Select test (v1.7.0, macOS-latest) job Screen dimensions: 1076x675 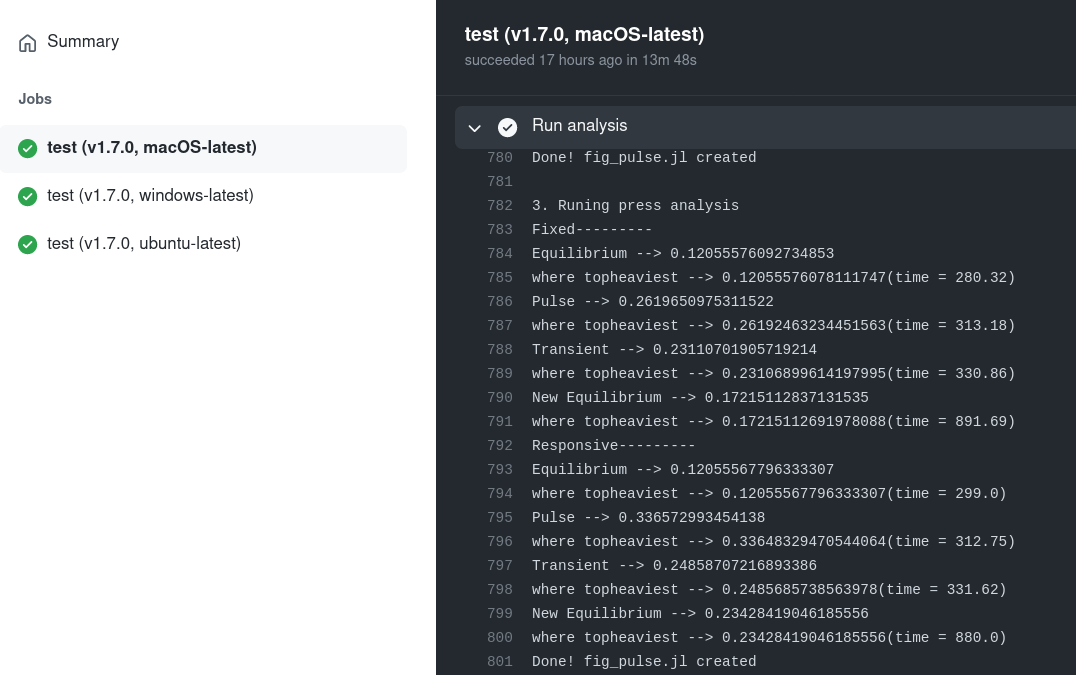pos(203,148)
